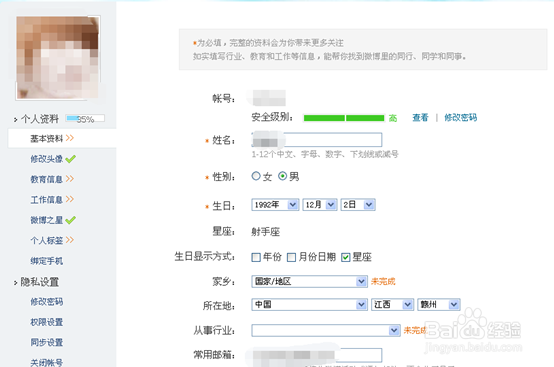Click the 射手座 zodiac text
Viewport: 554px width, 367px height.
[266, 232]
